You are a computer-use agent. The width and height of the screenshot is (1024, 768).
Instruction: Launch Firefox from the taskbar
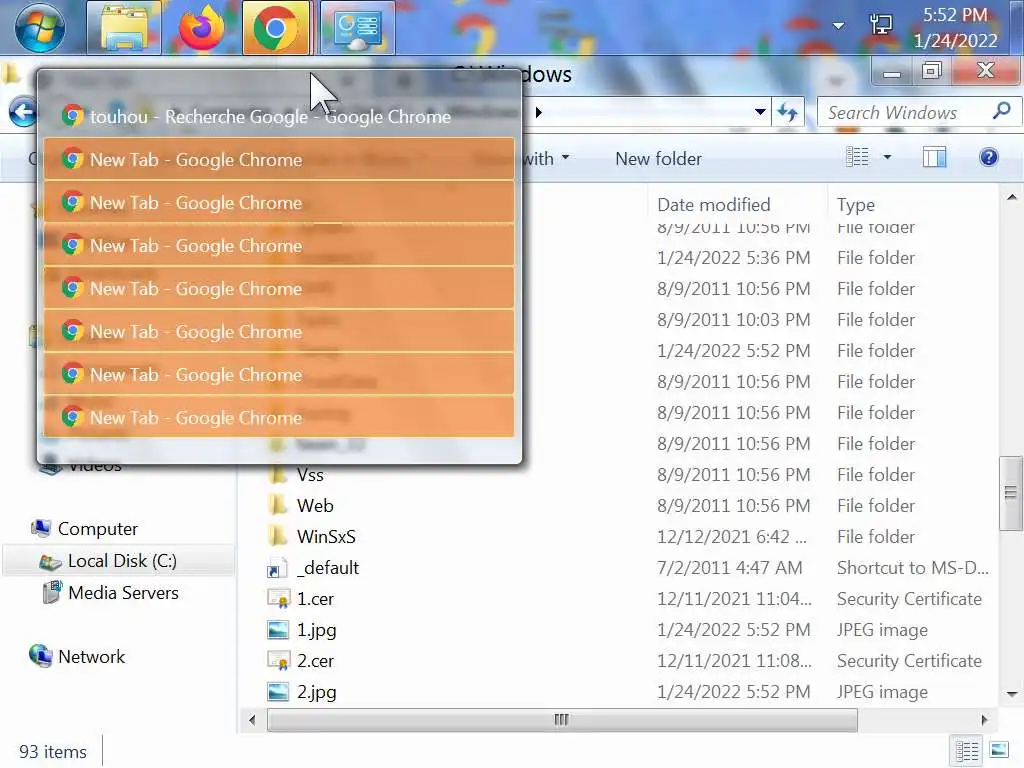[x=202, y=27]
